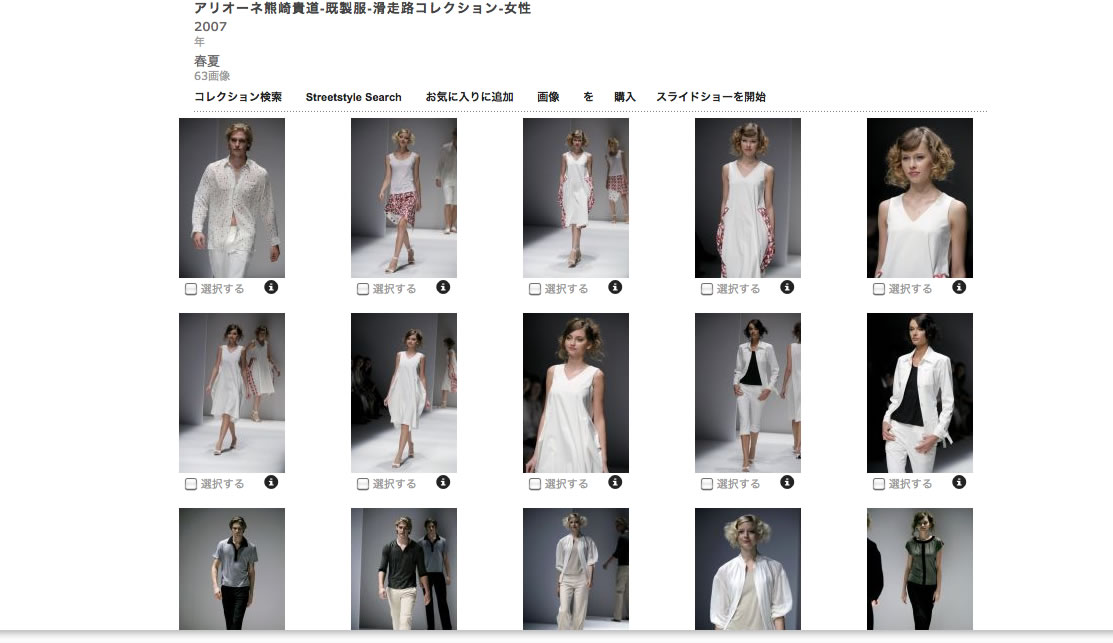This screenshot has width=1113, height=643.
Task: Start slideshow via スライドショーを開始
Action: pos(711,97)
